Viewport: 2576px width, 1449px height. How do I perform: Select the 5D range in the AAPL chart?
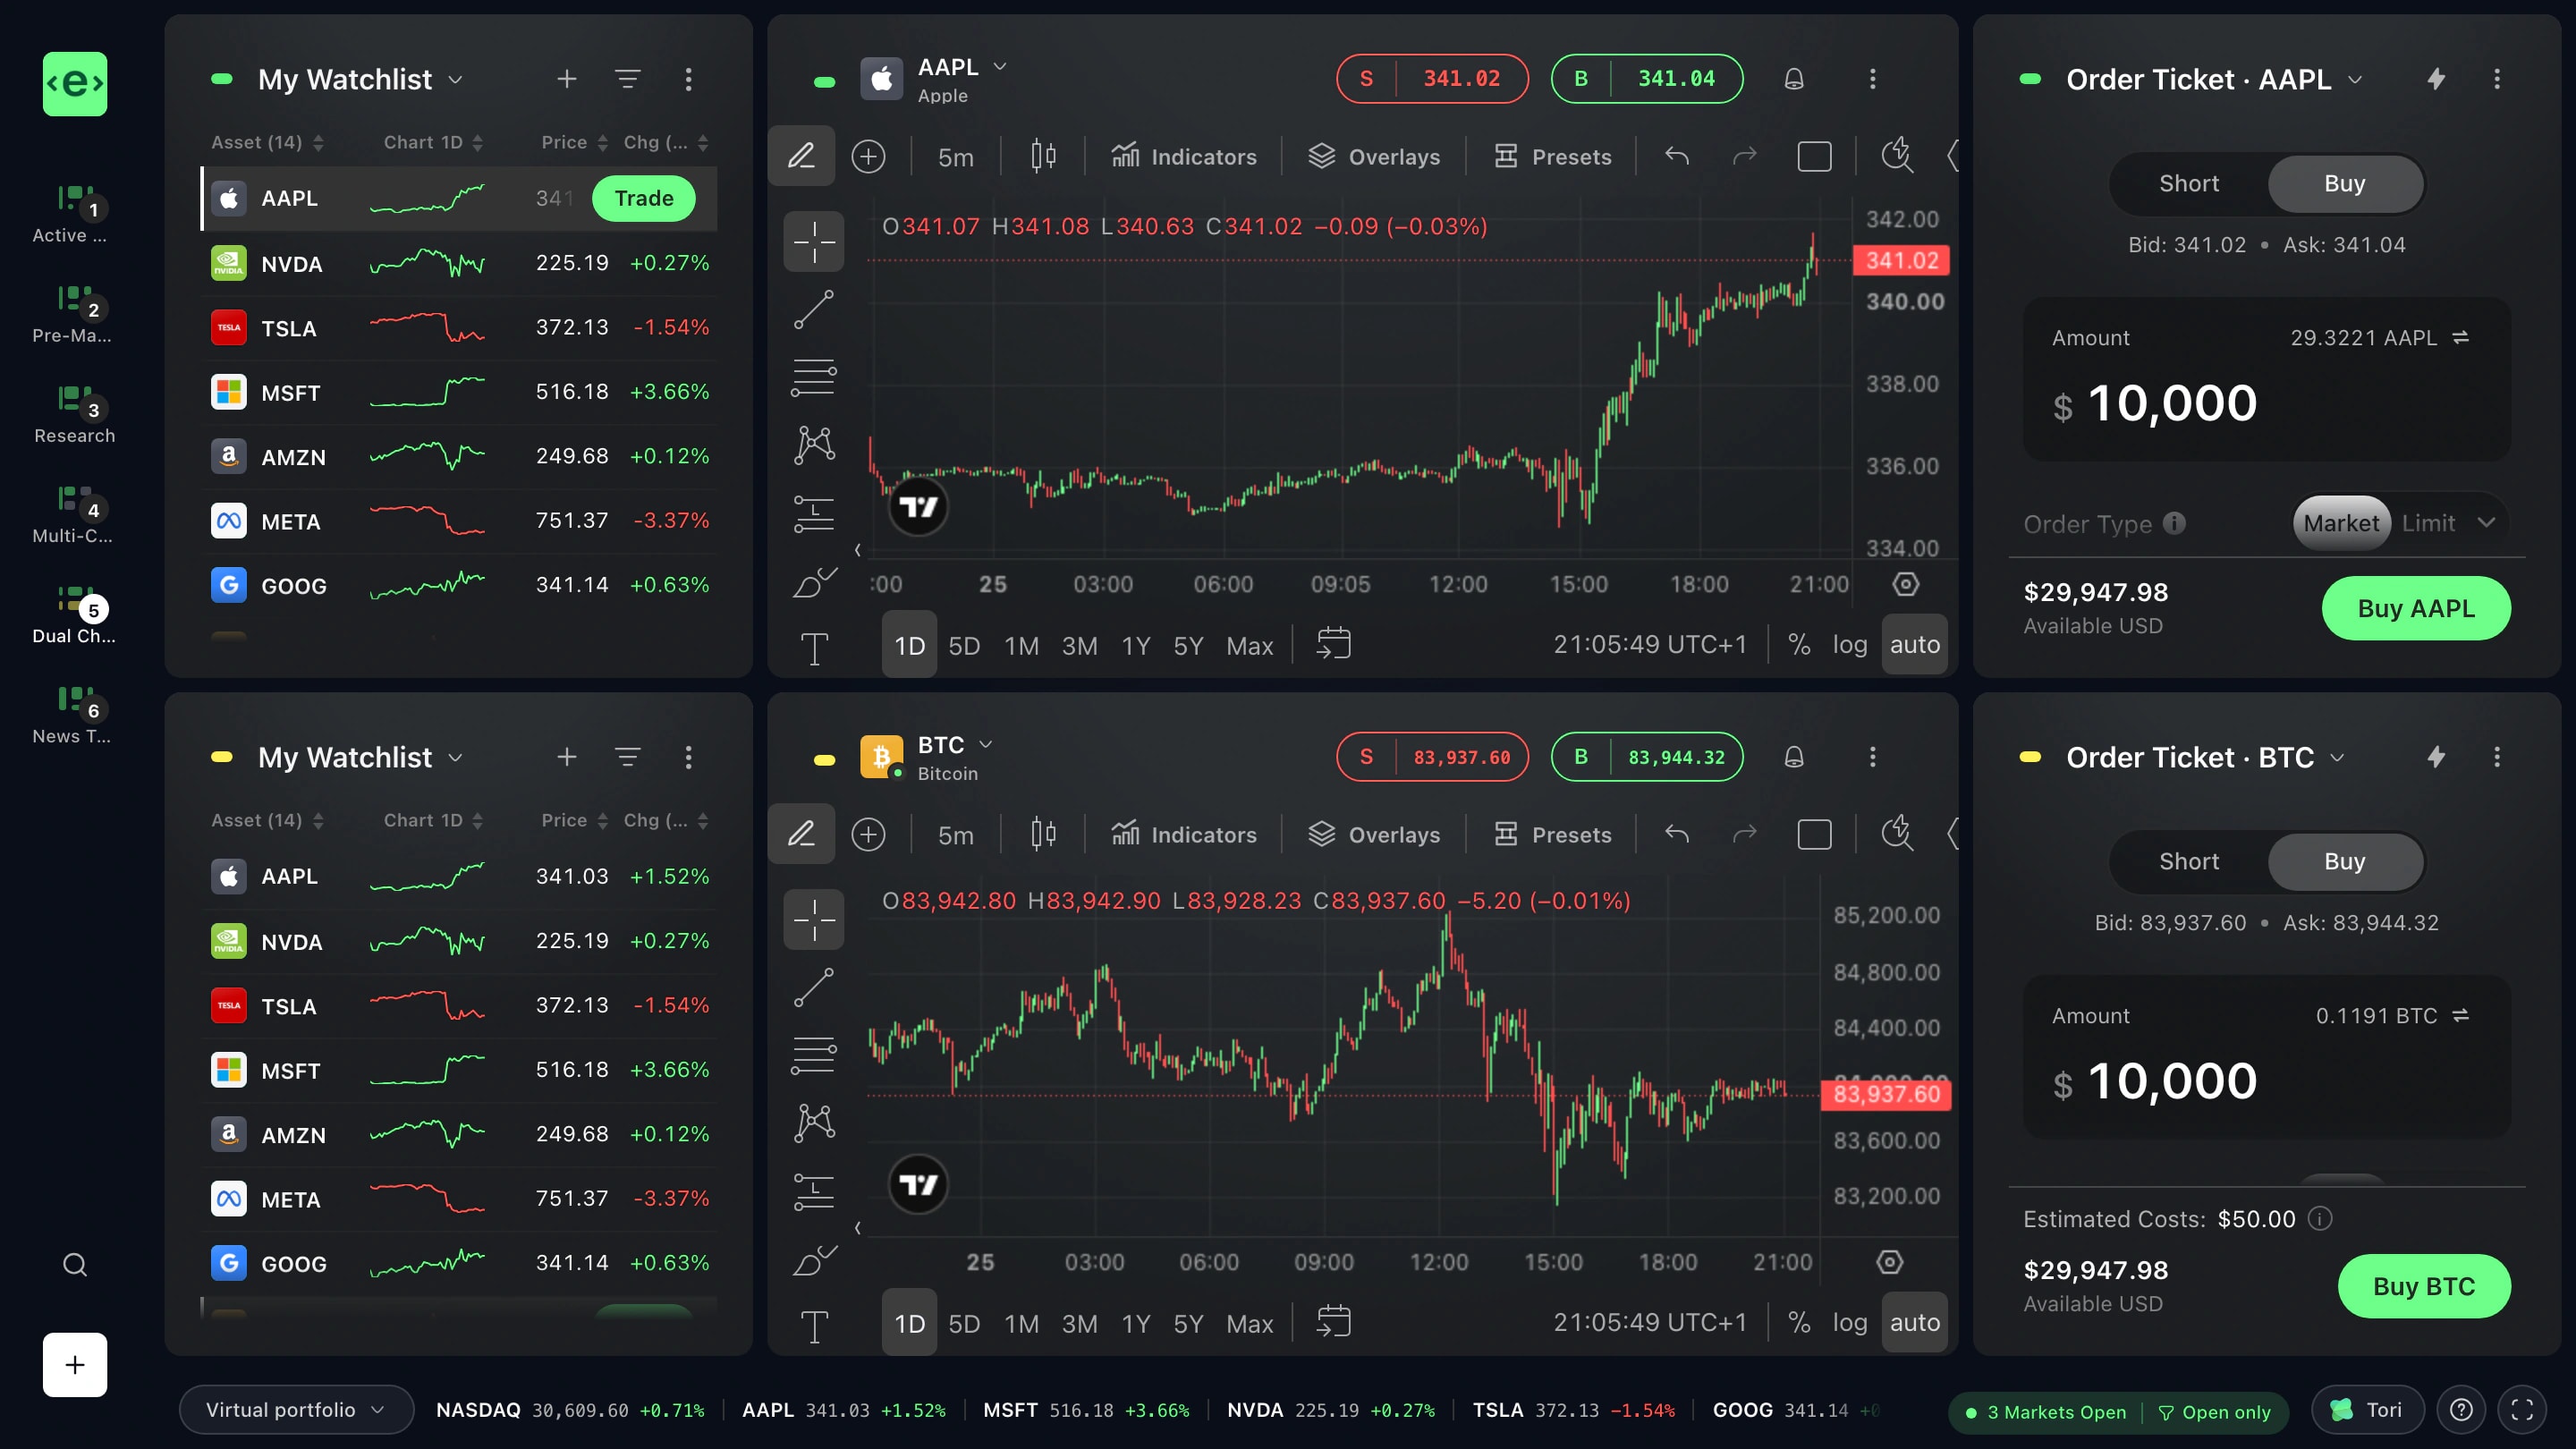point(964,646)
